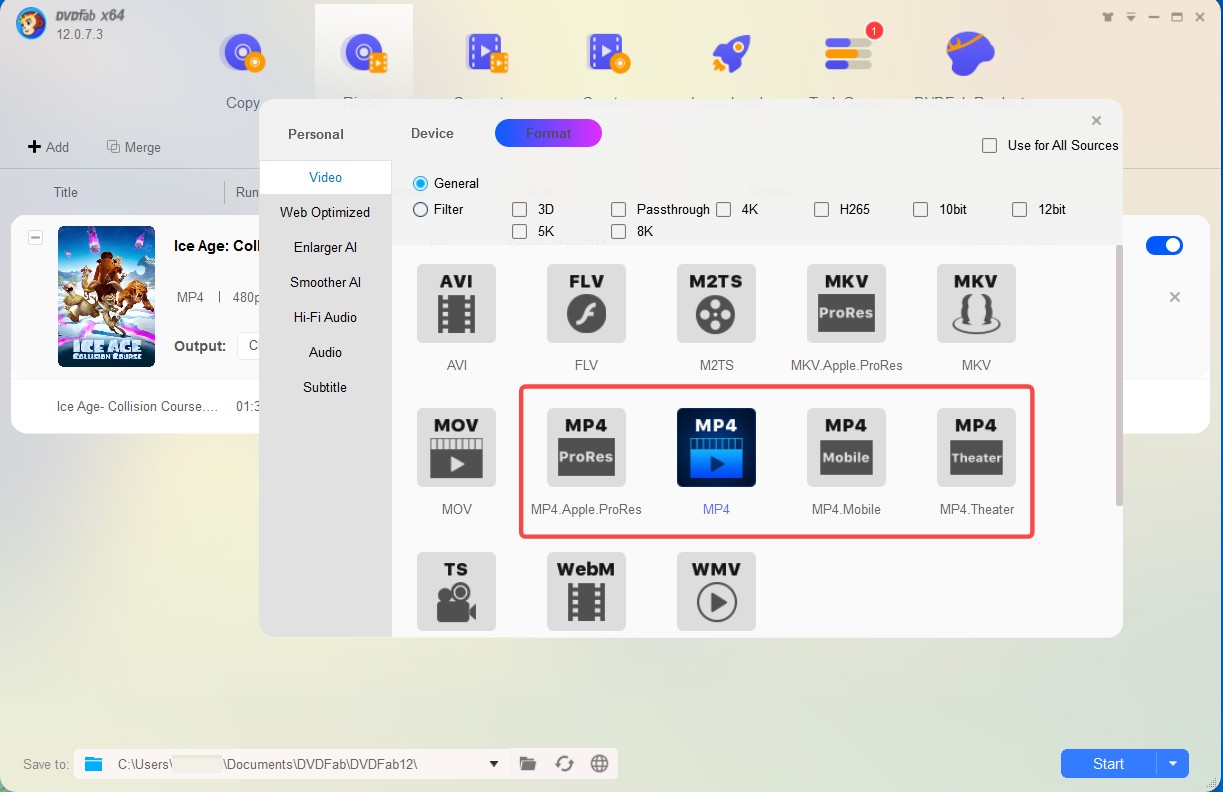Check the 3D filter checkbox

click(x=520, y=210)
